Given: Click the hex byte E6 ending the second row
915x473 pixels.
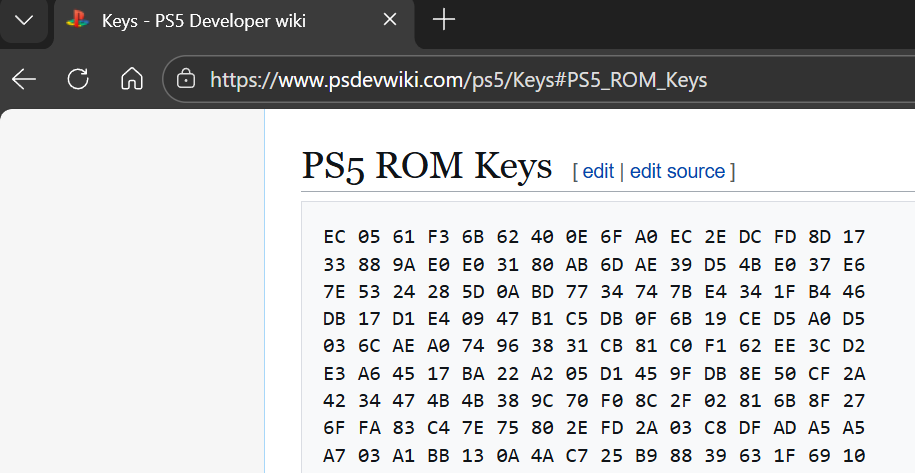Looking at the screenshot, I should click(854, 265).
